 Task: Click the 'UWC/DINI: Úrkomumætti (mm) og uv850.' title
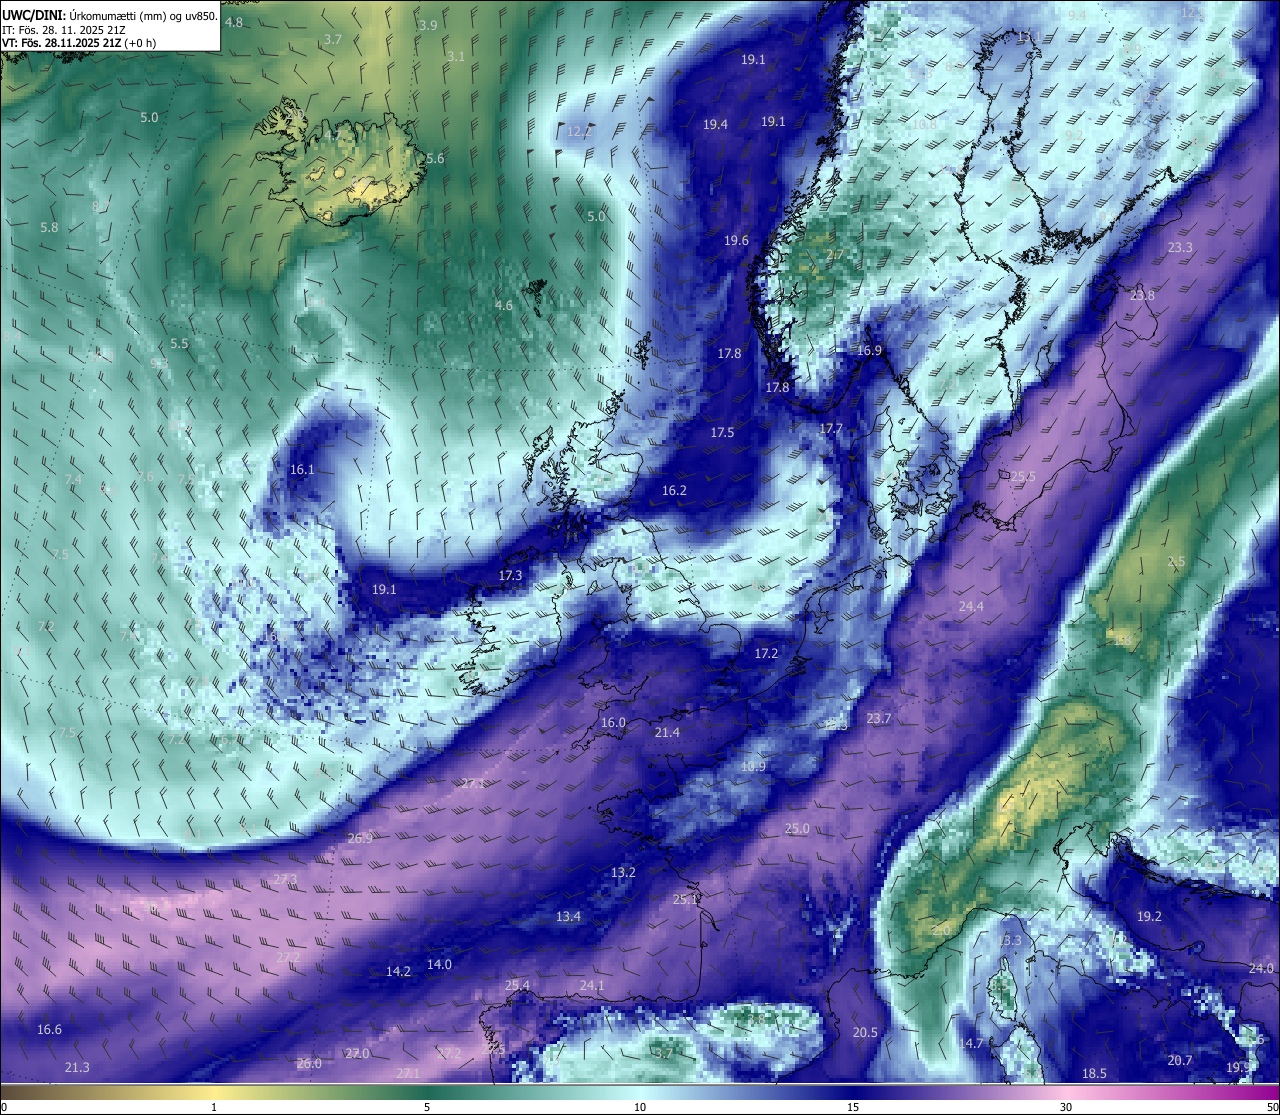(110, 15)
